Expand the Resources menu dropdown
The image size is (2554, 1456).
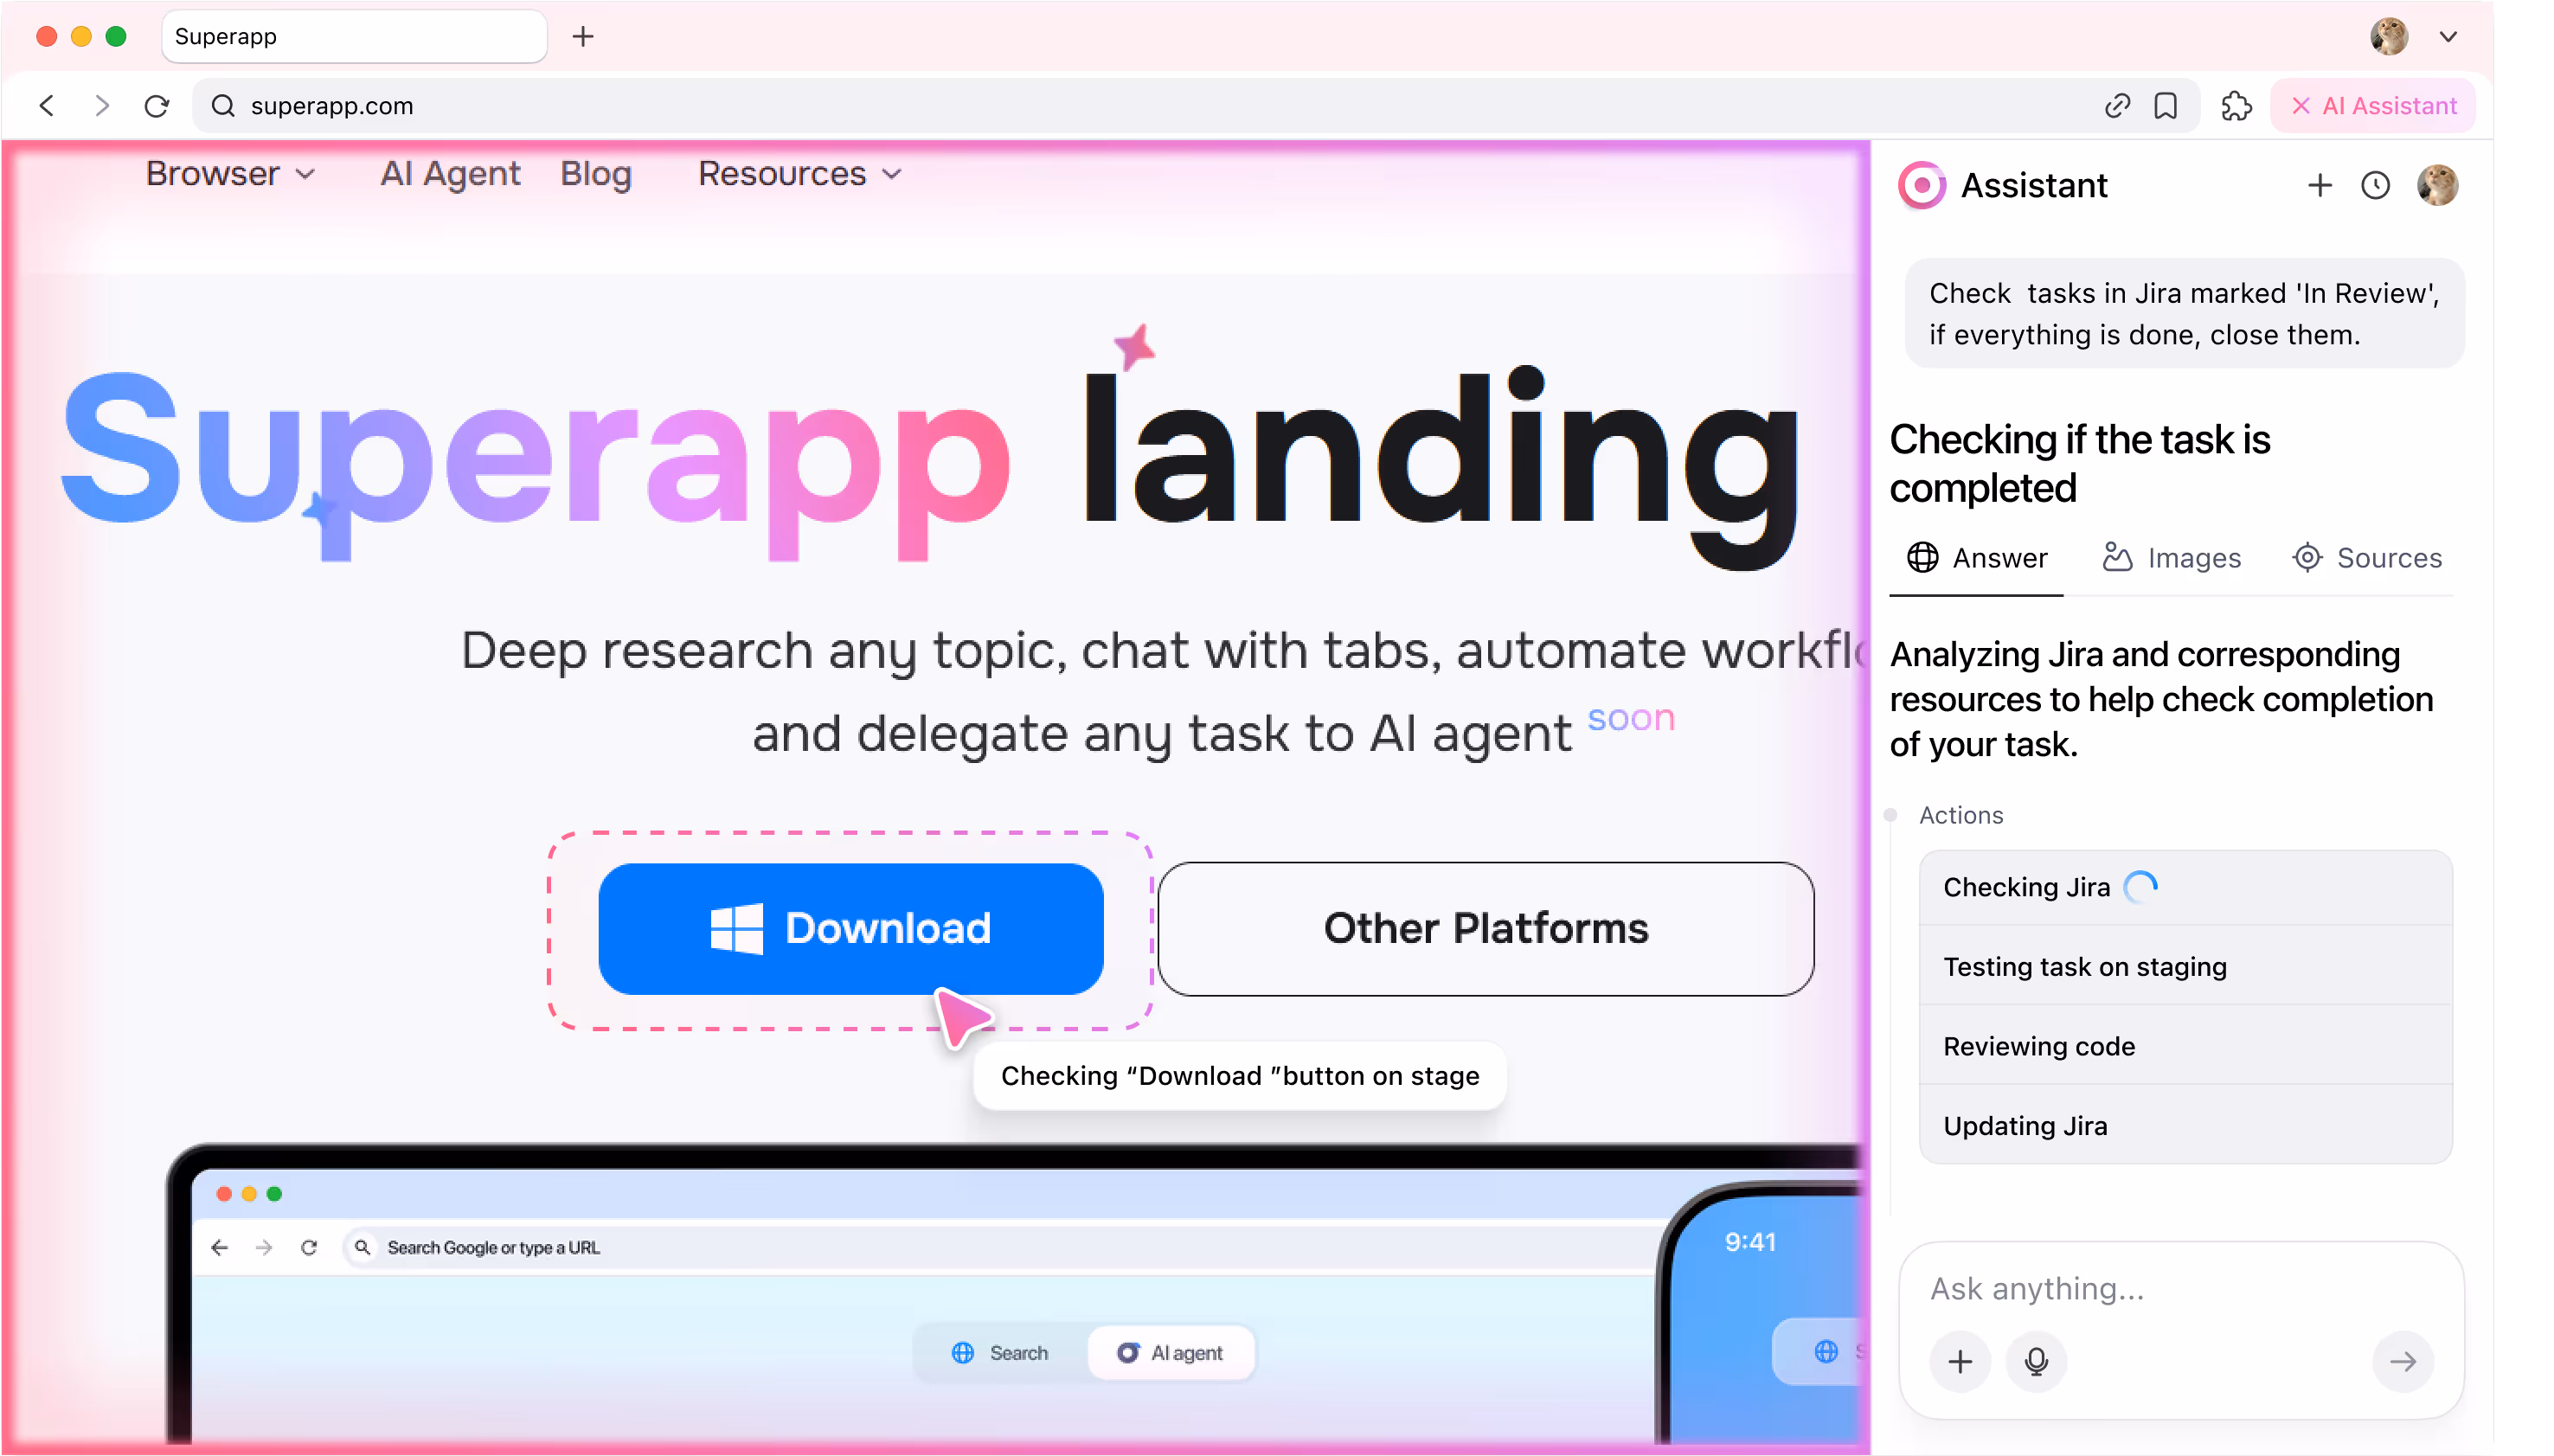pos(800,174)
